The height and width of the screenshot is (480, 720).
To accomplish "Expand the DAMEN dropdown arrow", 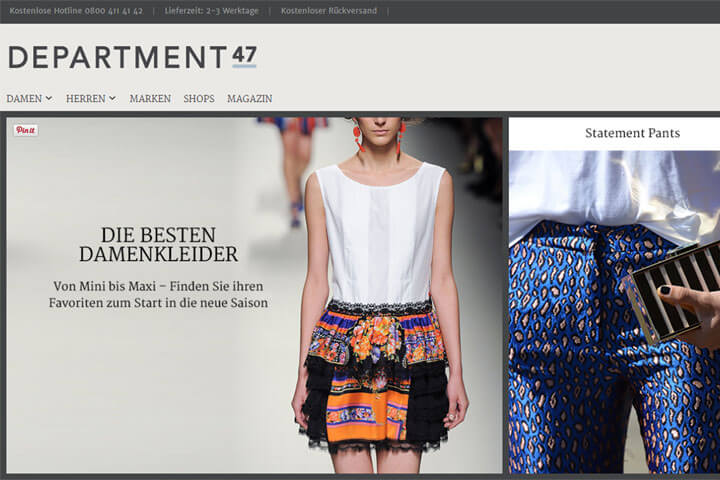I will coord(49,98).
